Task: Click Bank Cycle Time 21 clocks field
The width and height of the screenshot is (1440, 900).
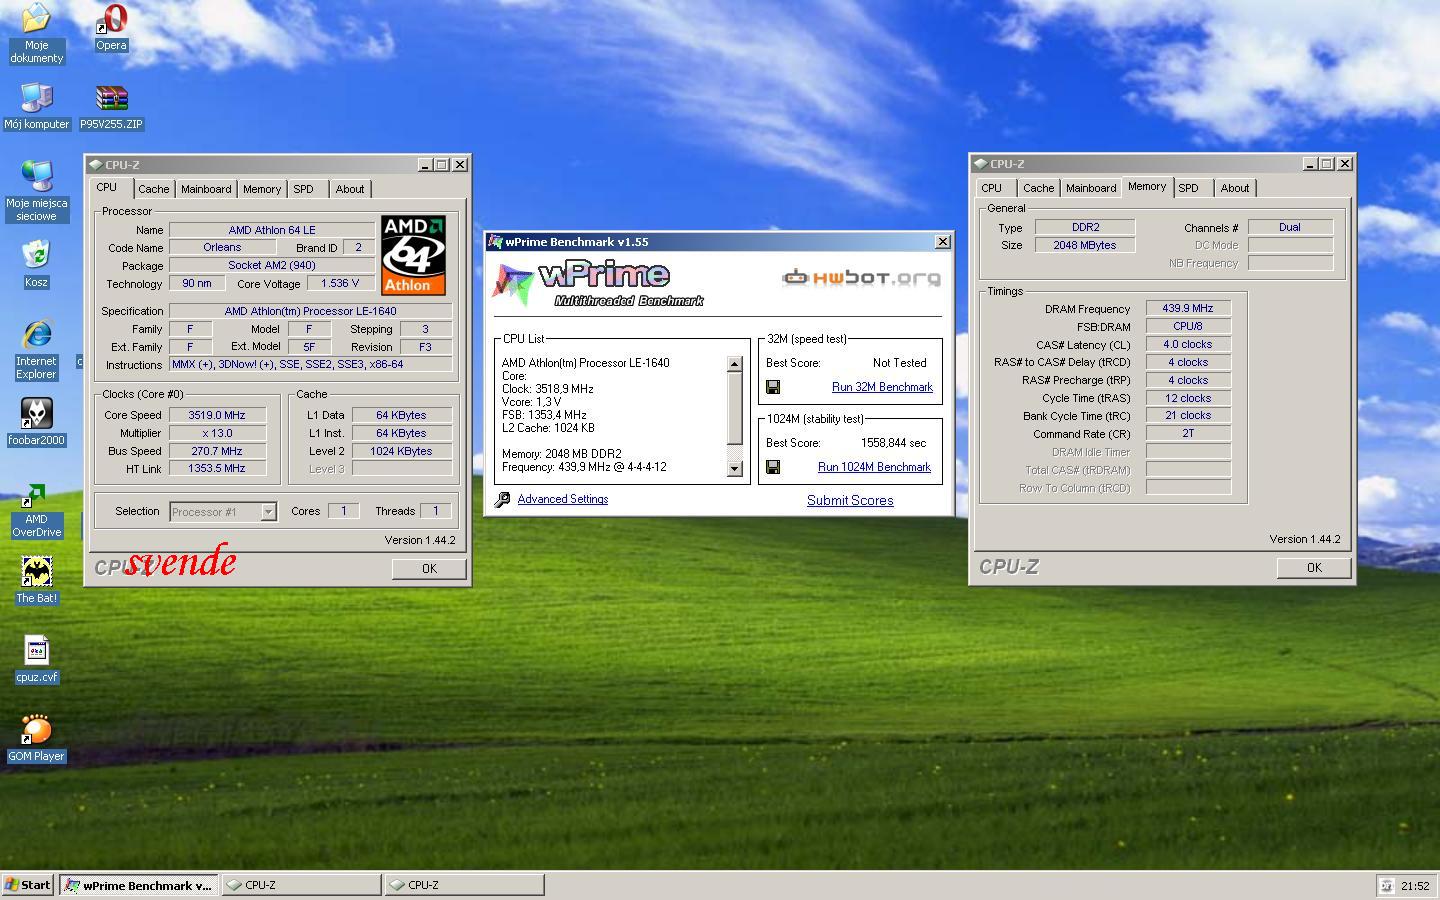Action: [x=1188, y=415]
